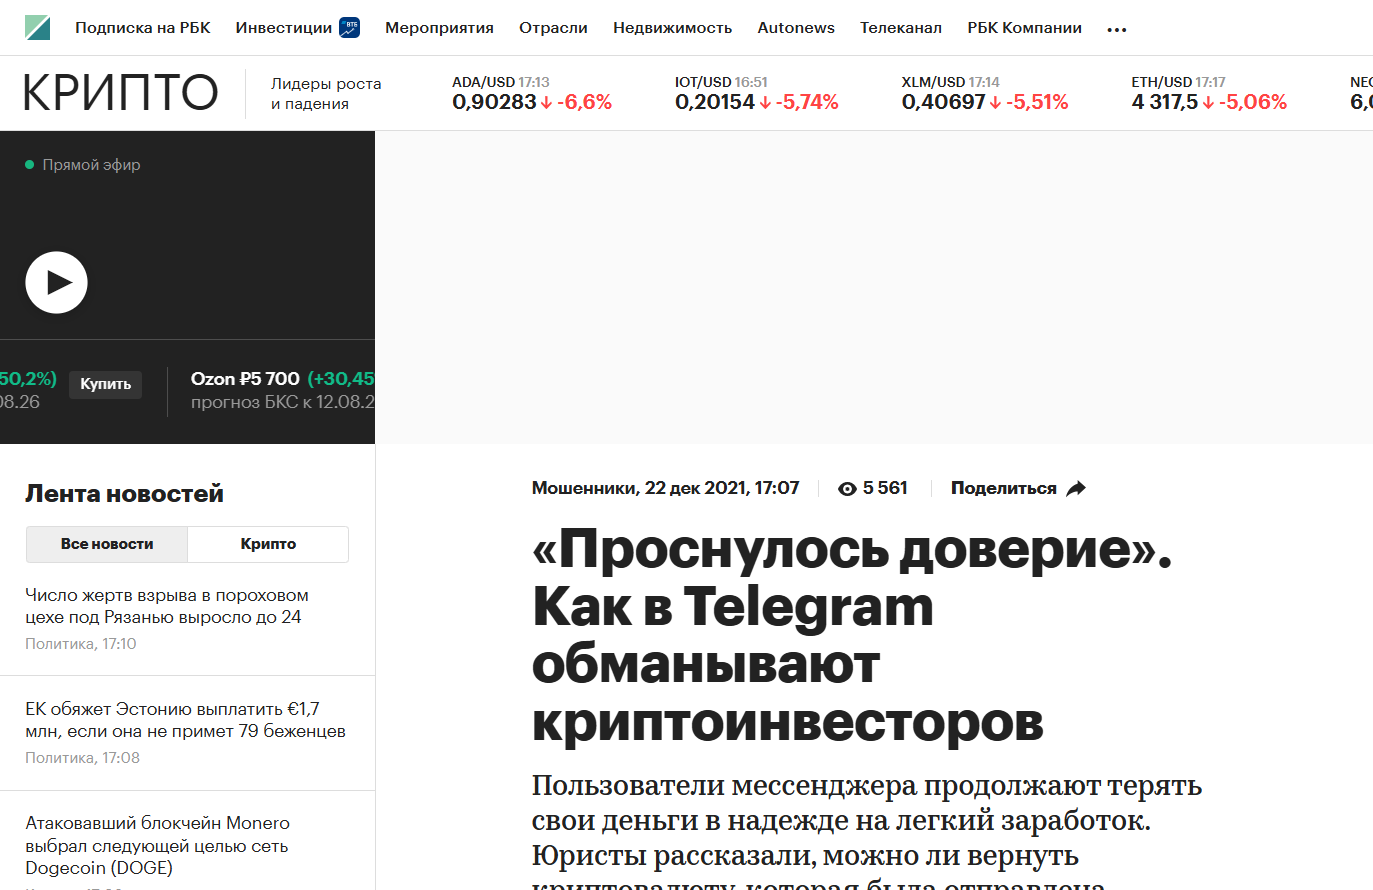Click the Купить button for Ozon
Screen dimensions: 1373x890
105,384
